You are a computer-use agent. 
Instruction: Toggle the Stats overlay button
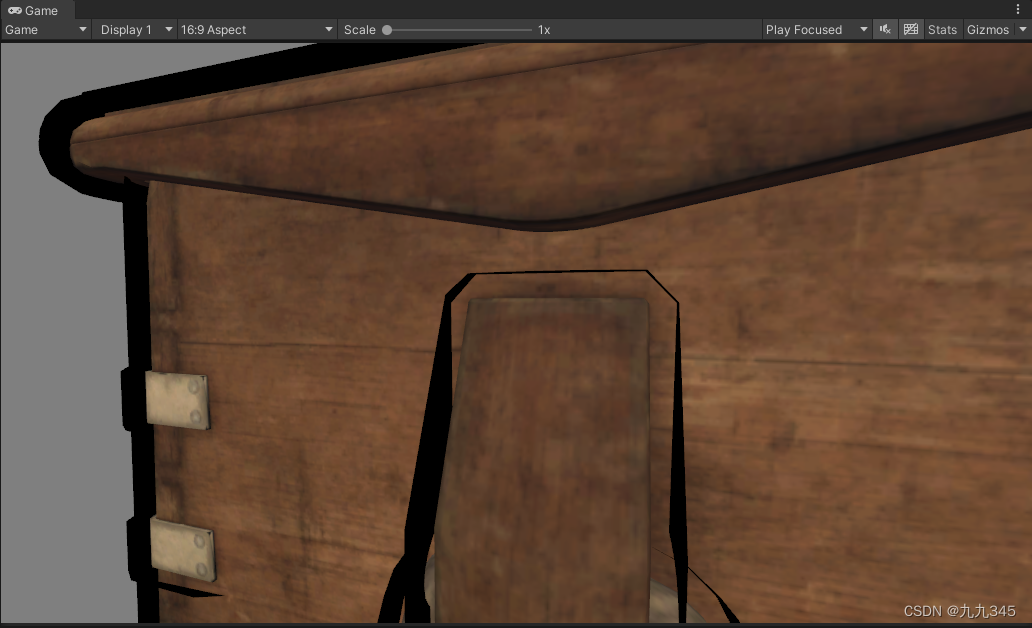click(942, 30)
